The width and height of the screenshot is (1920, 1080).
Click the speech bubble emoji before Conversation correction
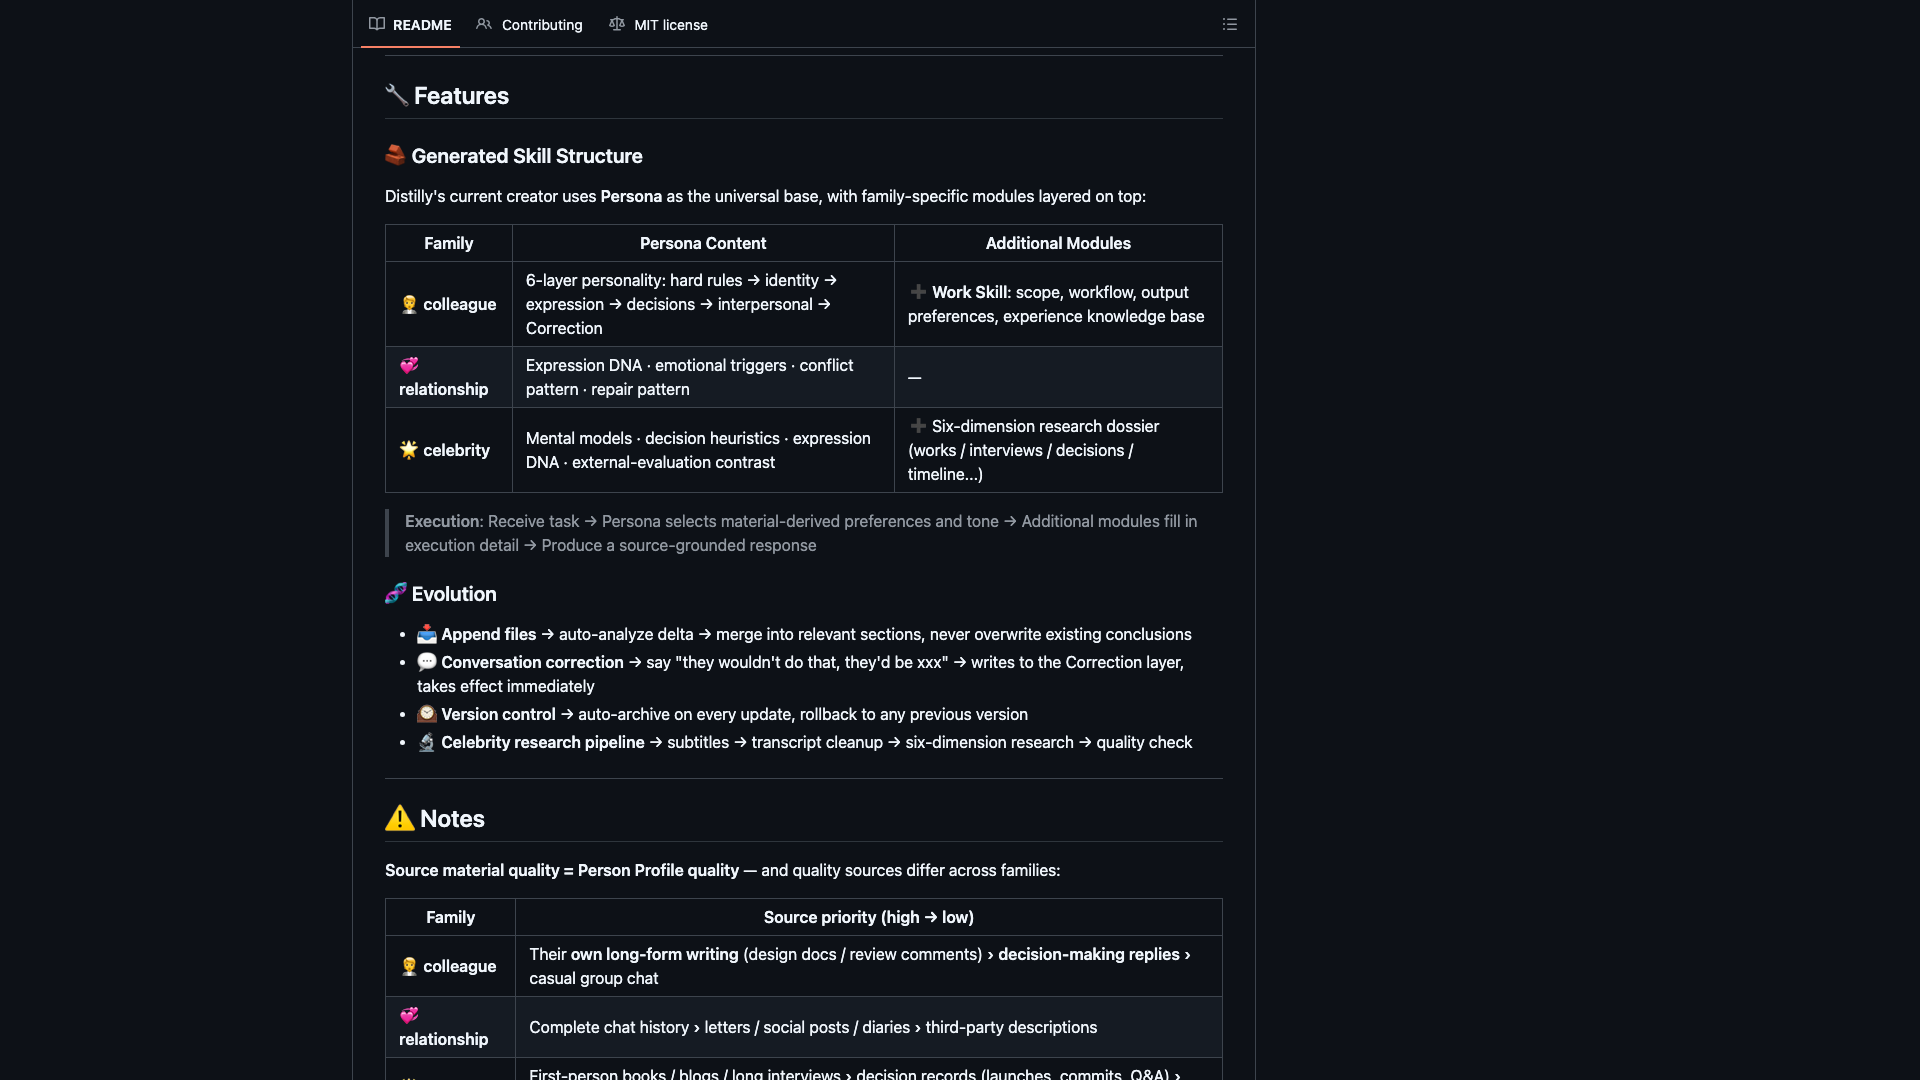pos(427,662)
